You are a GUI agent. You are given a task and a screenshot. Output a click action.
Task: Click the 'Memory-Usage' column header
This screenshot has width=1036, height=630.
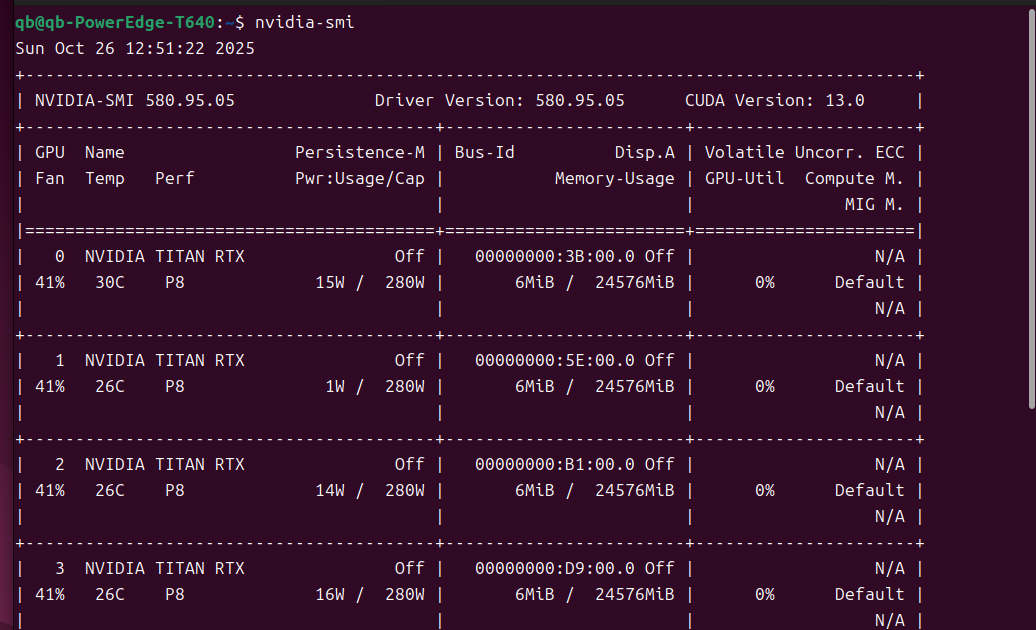click(614, 178)
